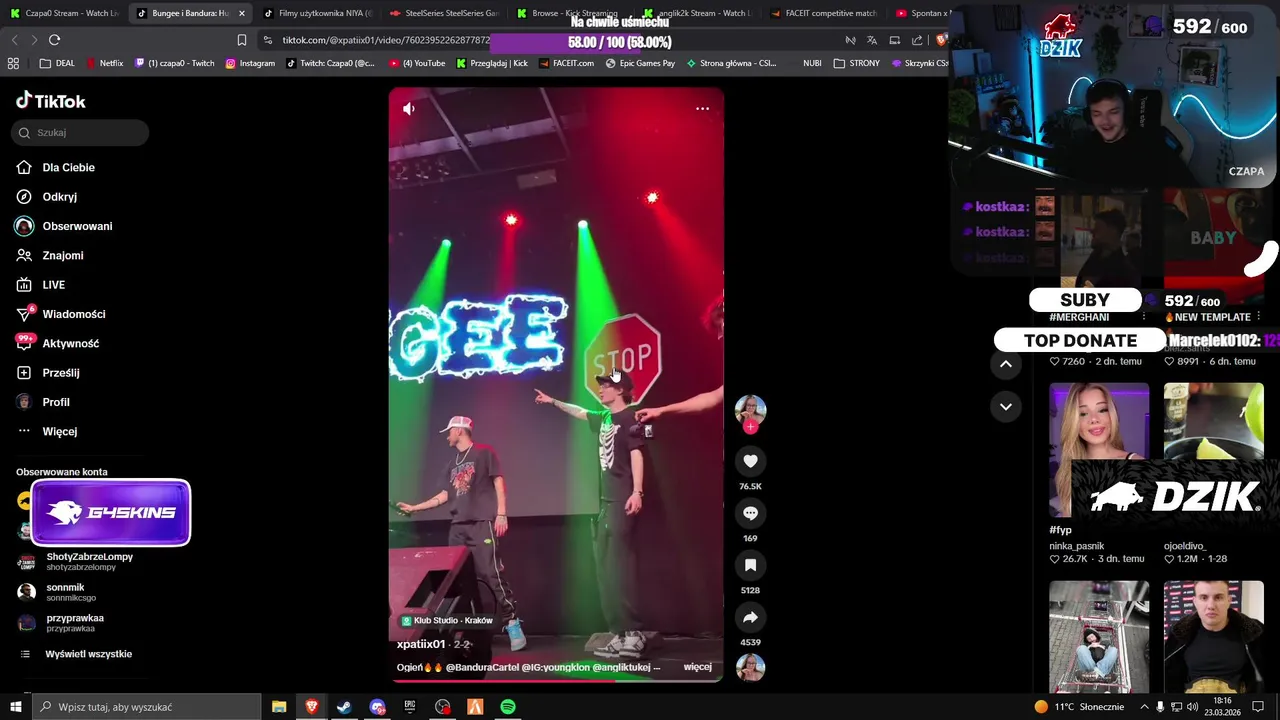Click the Prześlij upload icon

[x=24, y=373]
